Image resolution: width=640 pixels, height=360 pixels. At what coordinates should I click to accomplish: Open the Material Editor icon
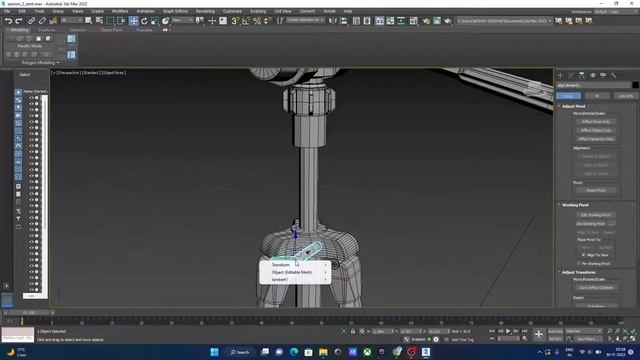(x=413, y=21)
